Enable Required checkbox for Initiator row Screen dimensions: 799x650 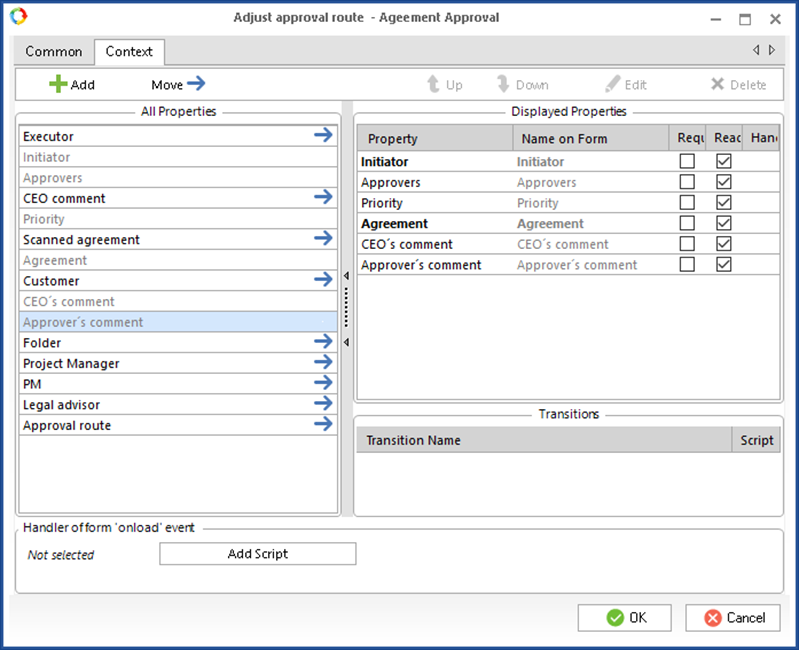[687, 162]
